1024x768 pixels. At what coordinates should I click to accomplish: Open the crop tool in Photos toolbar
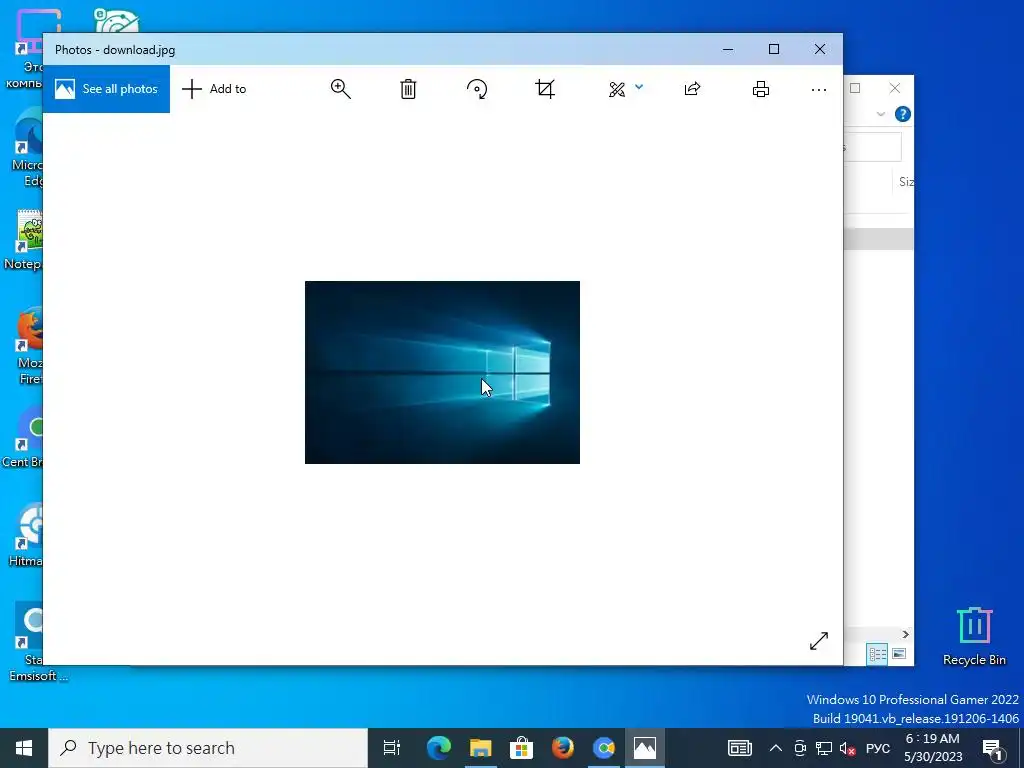pos(545,89)
